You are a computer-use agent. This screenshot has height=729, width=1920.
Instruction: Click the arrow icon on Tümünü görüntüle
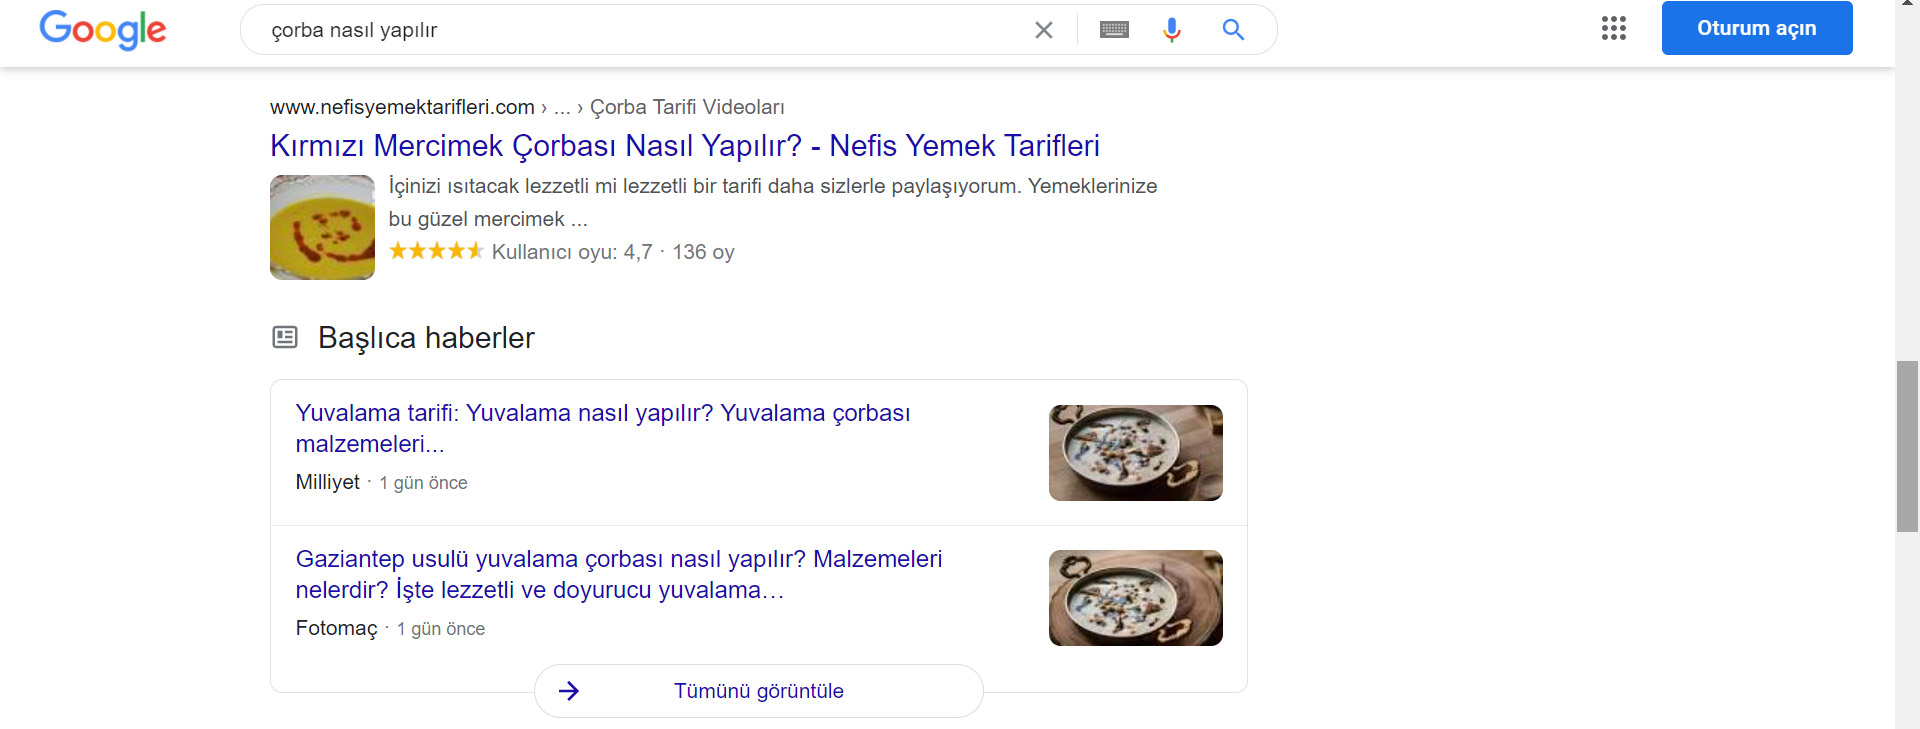(570, 690)
